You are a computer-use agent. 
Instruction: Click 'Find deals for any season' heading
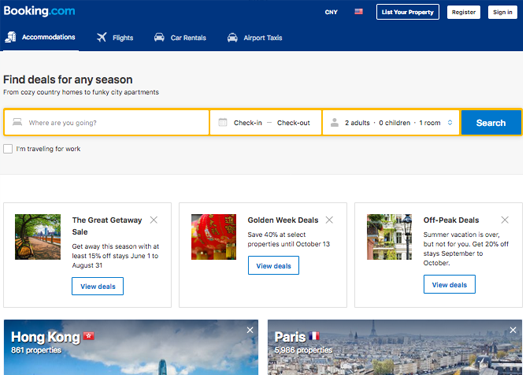(x=68, y=80)
